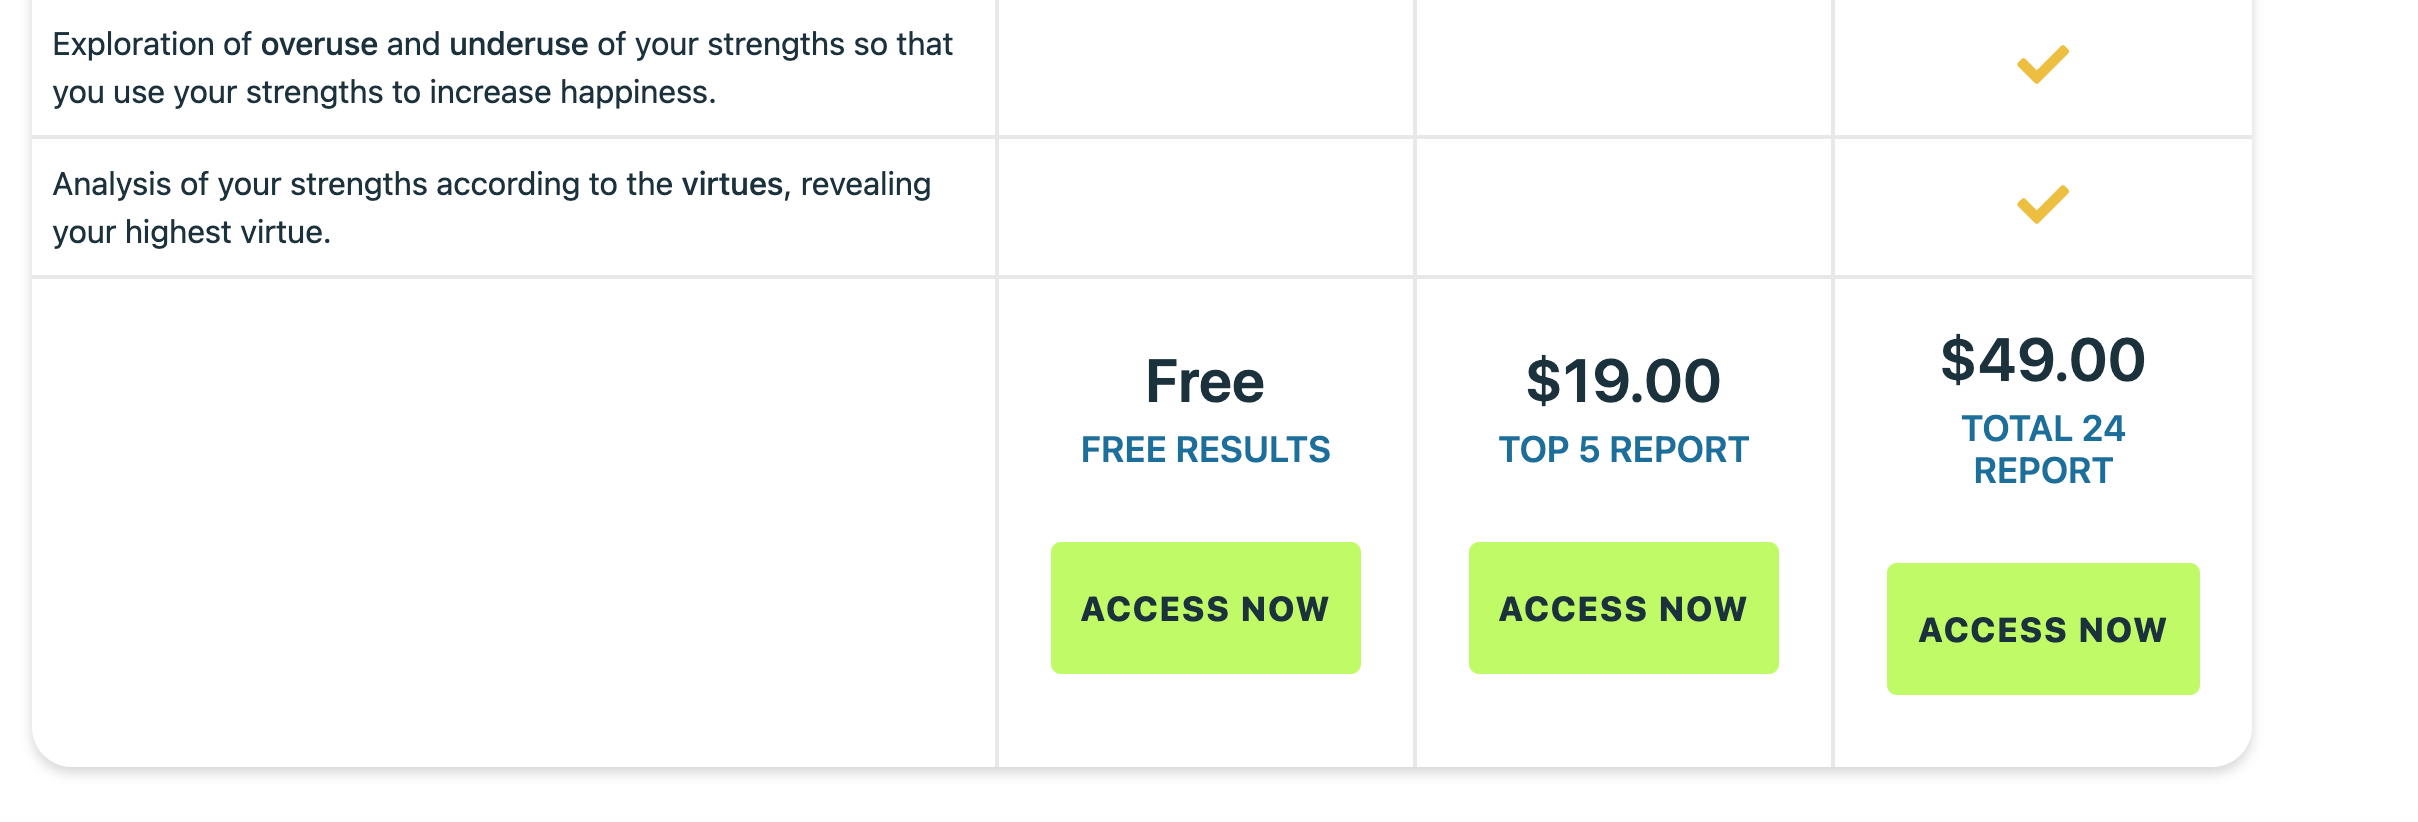The height and width of the screenshot is (822, 2418).
Task: Click the $19.00 price heading
Action: (1623, 382)
